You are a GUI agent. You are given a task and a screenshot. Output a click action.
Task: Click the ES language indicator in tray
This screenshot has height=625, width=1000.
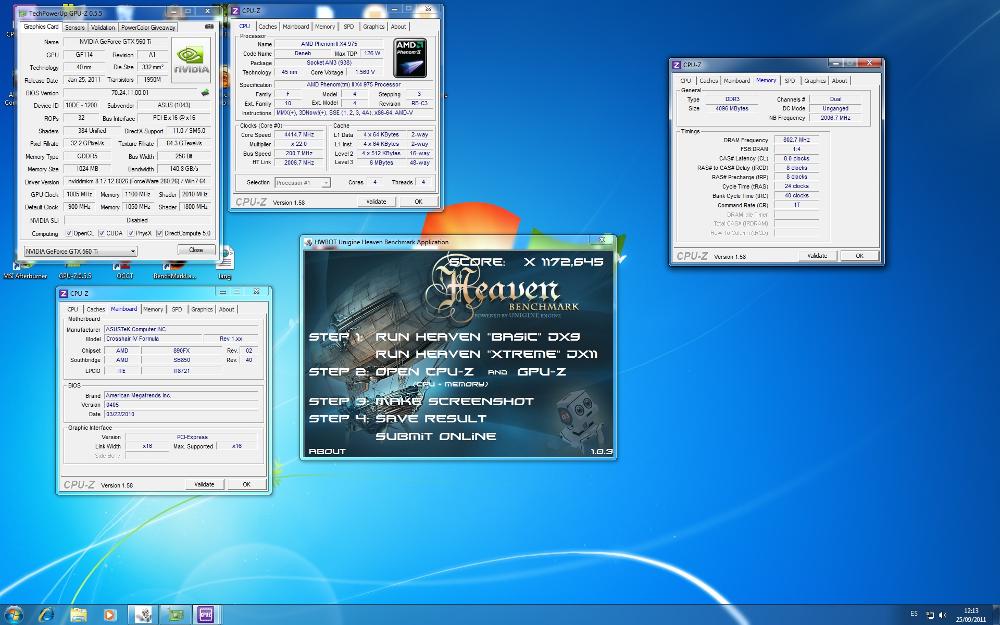pyautogui.click(x=914, y=614)
